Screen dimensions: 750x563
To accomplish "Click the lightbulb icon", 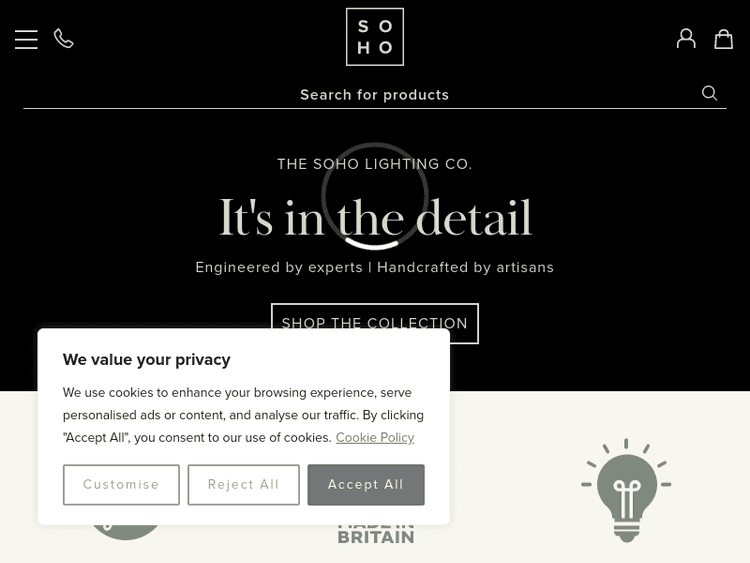I will tap(626, 490).
